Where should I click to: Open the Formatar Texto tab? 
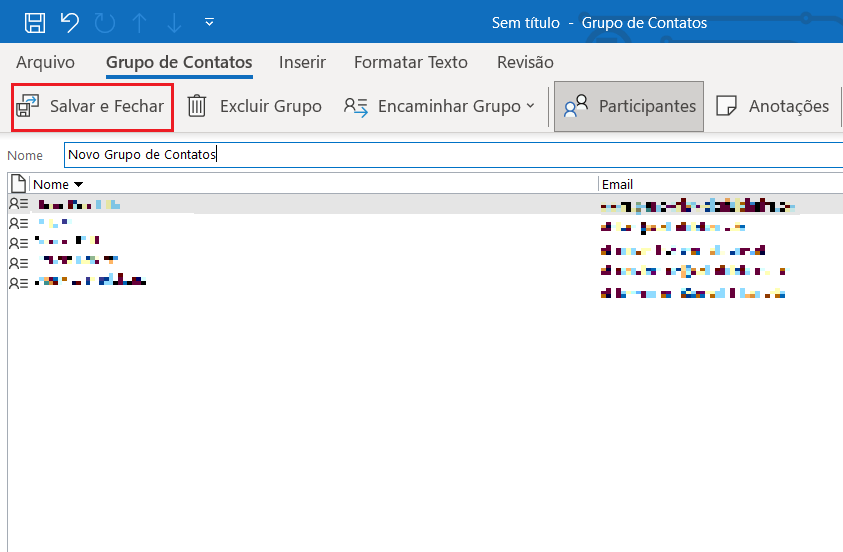tap(411, 62)
